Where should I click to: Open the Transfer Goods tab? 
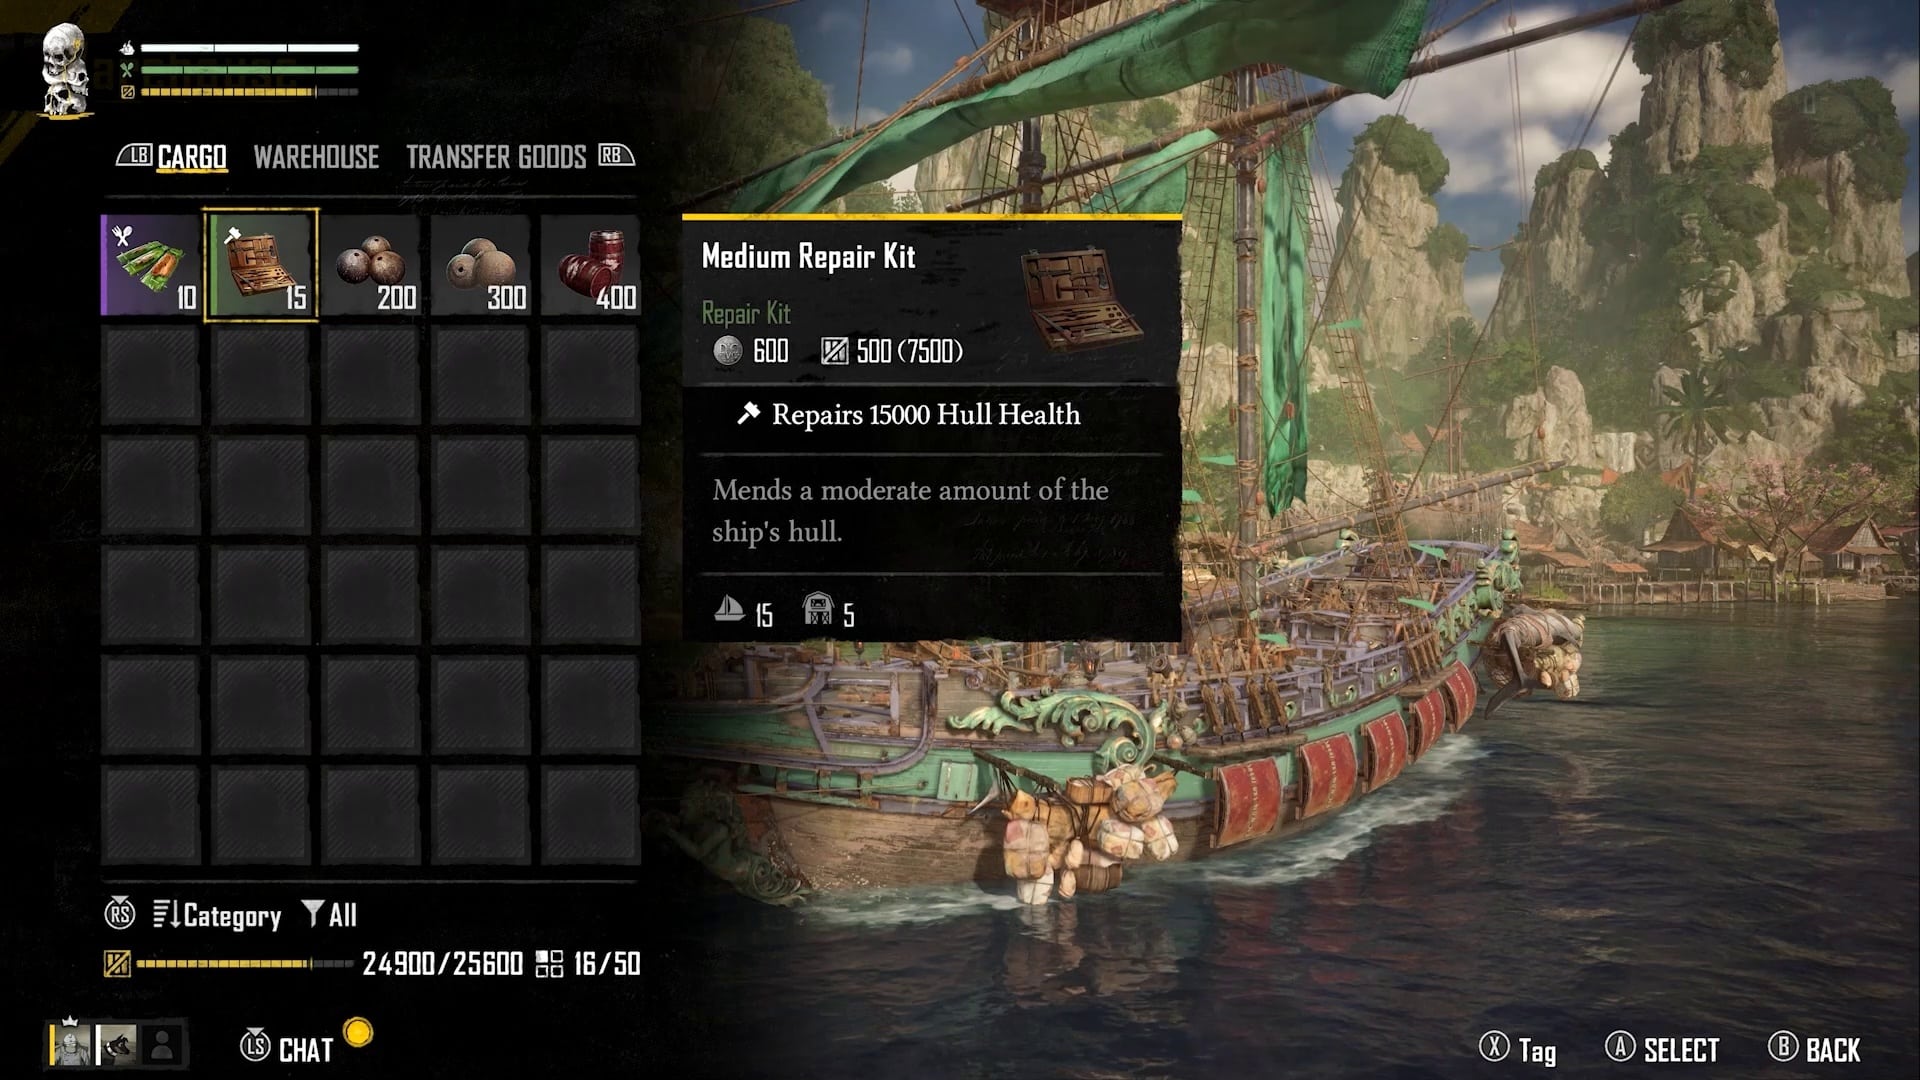[x=496, y=157]
